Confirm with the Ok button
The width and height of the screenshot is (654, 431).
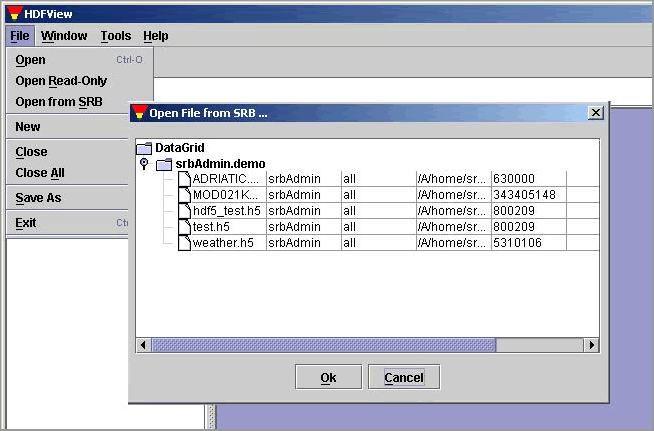point(328,377)
